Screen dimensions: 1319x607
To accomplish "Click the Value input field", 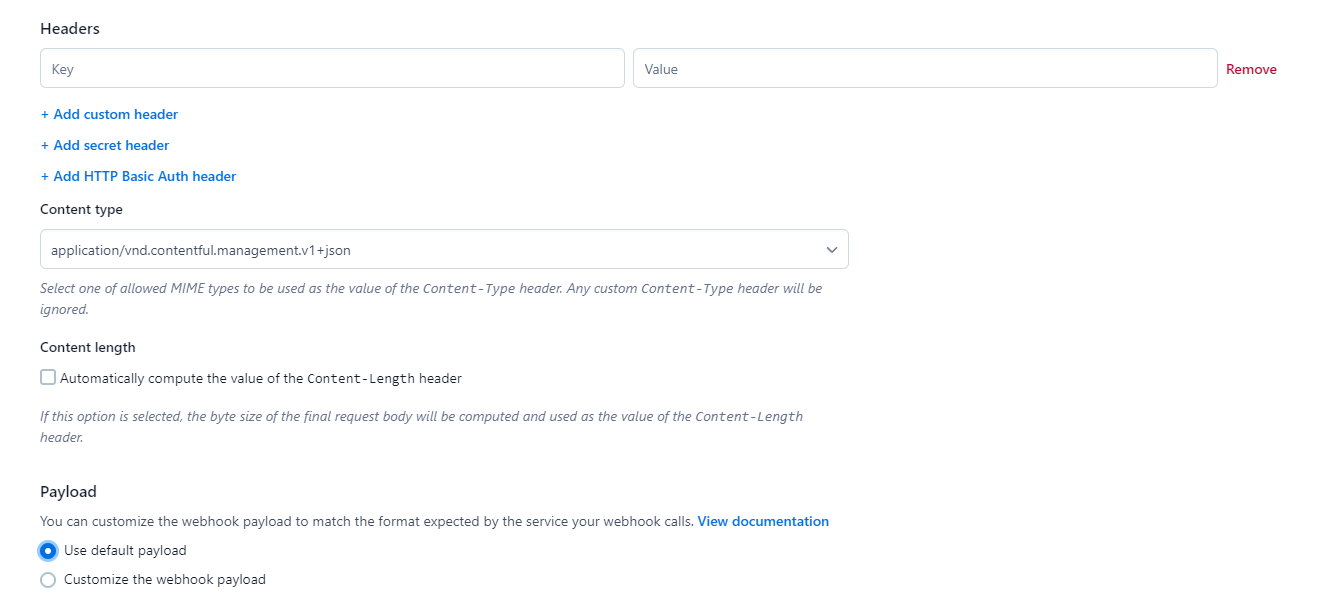I will [x=925, y=68].
